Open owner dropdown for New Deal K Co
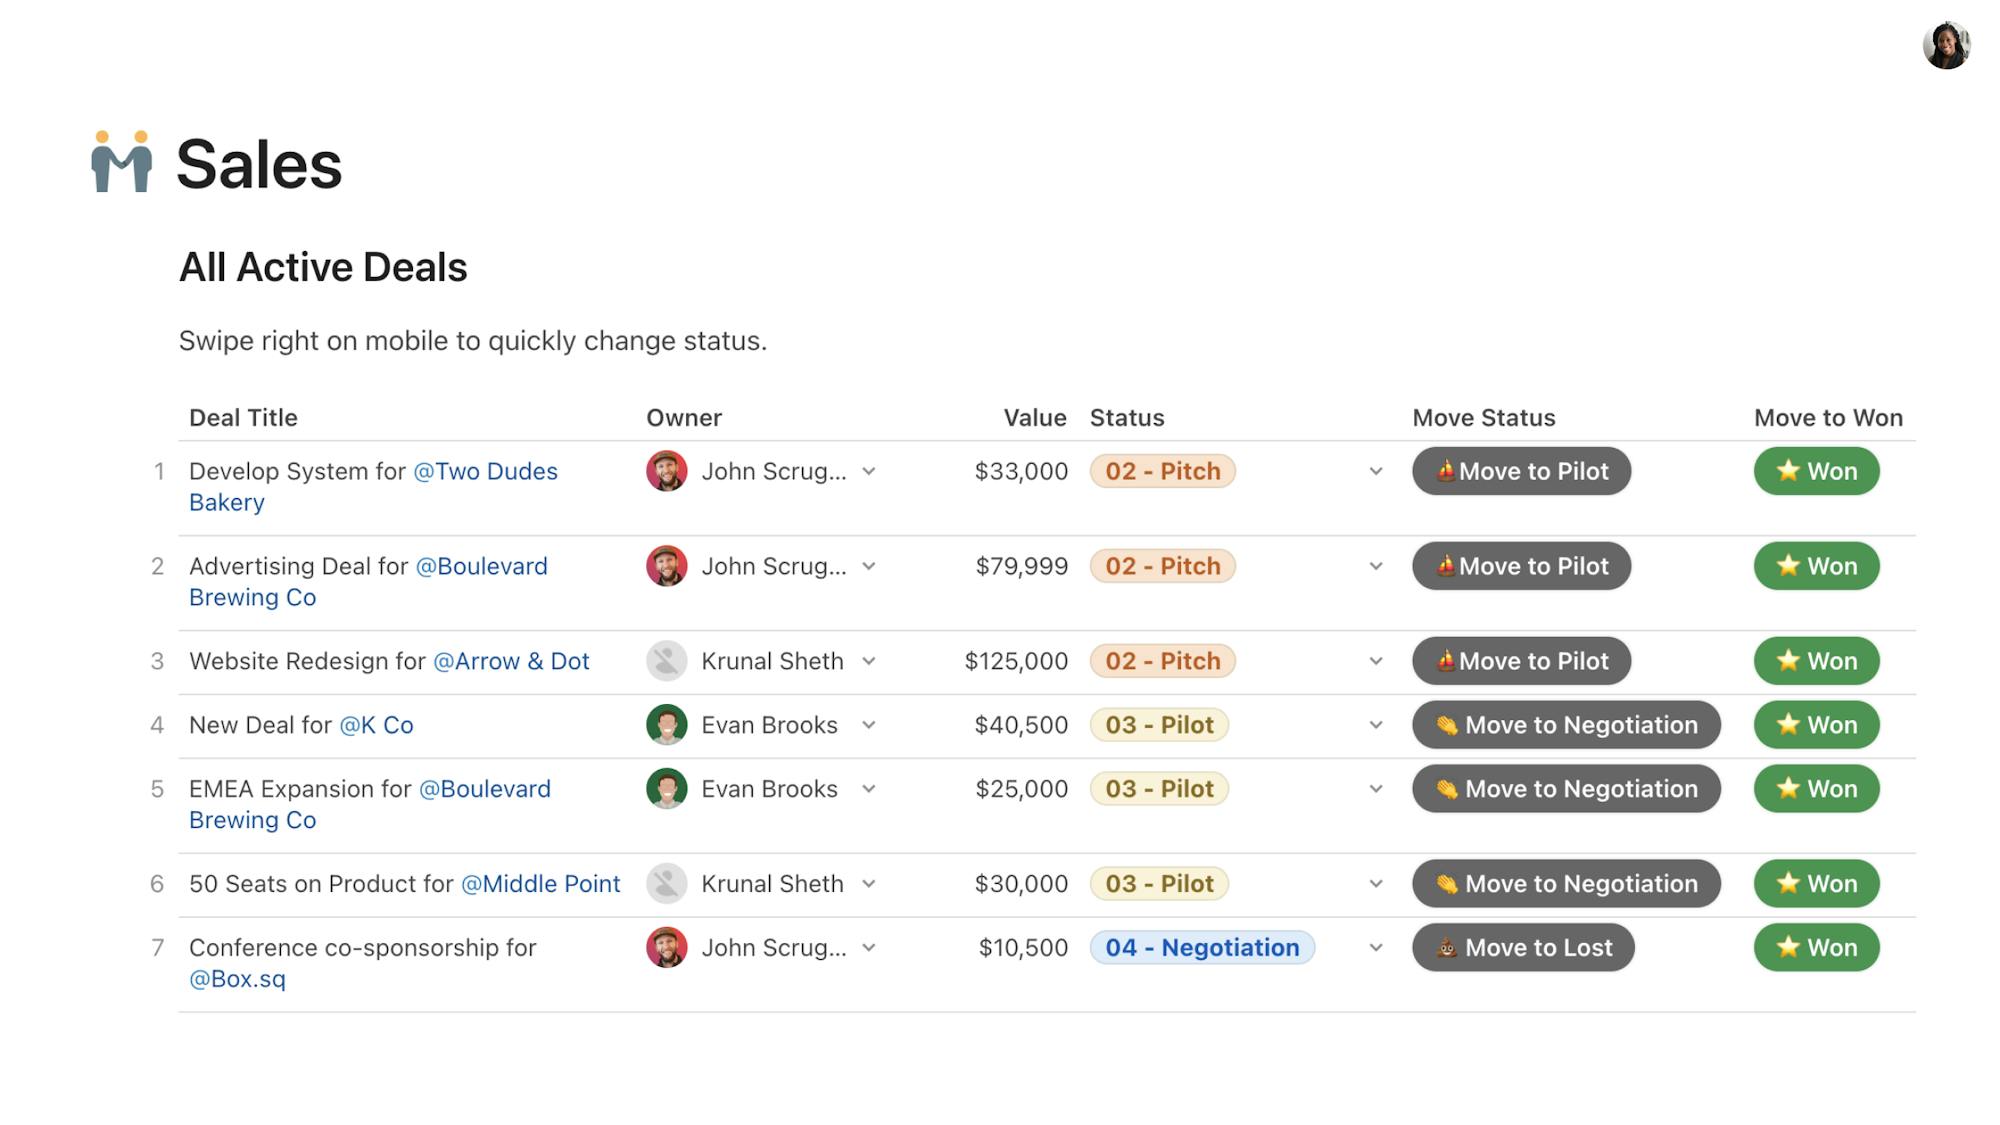The image size is (2000, 1125). click(x=869, y=725)
